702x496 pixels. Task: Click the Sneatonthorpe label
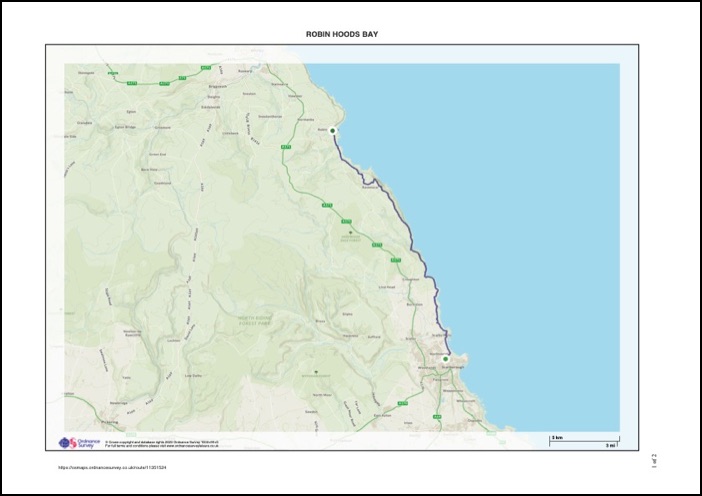tap(270, 117)
